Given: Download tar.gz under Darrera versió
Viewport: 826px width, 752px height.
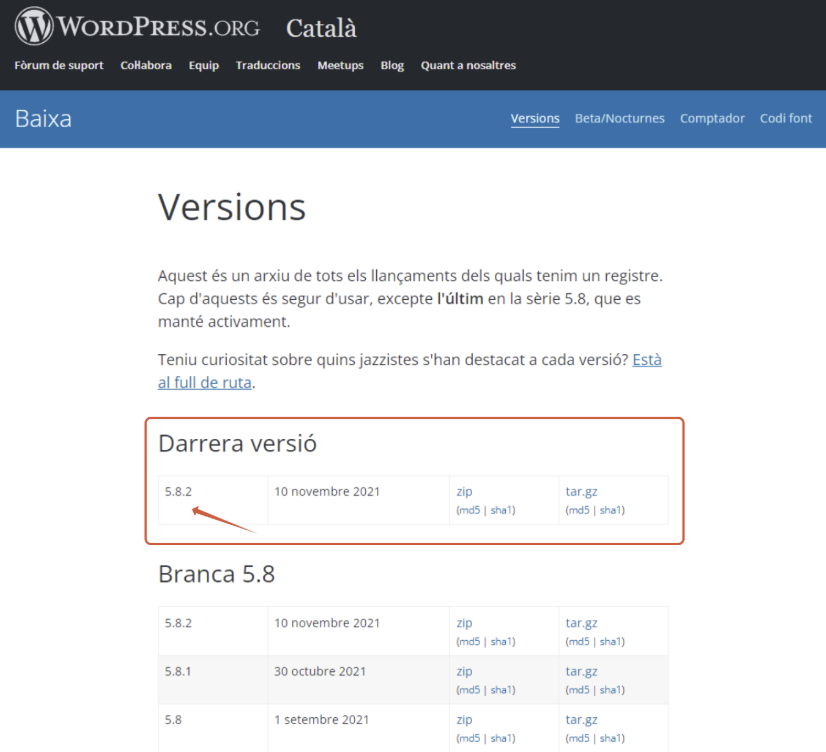Looking at the screenshot, I should tap(582, 492).
